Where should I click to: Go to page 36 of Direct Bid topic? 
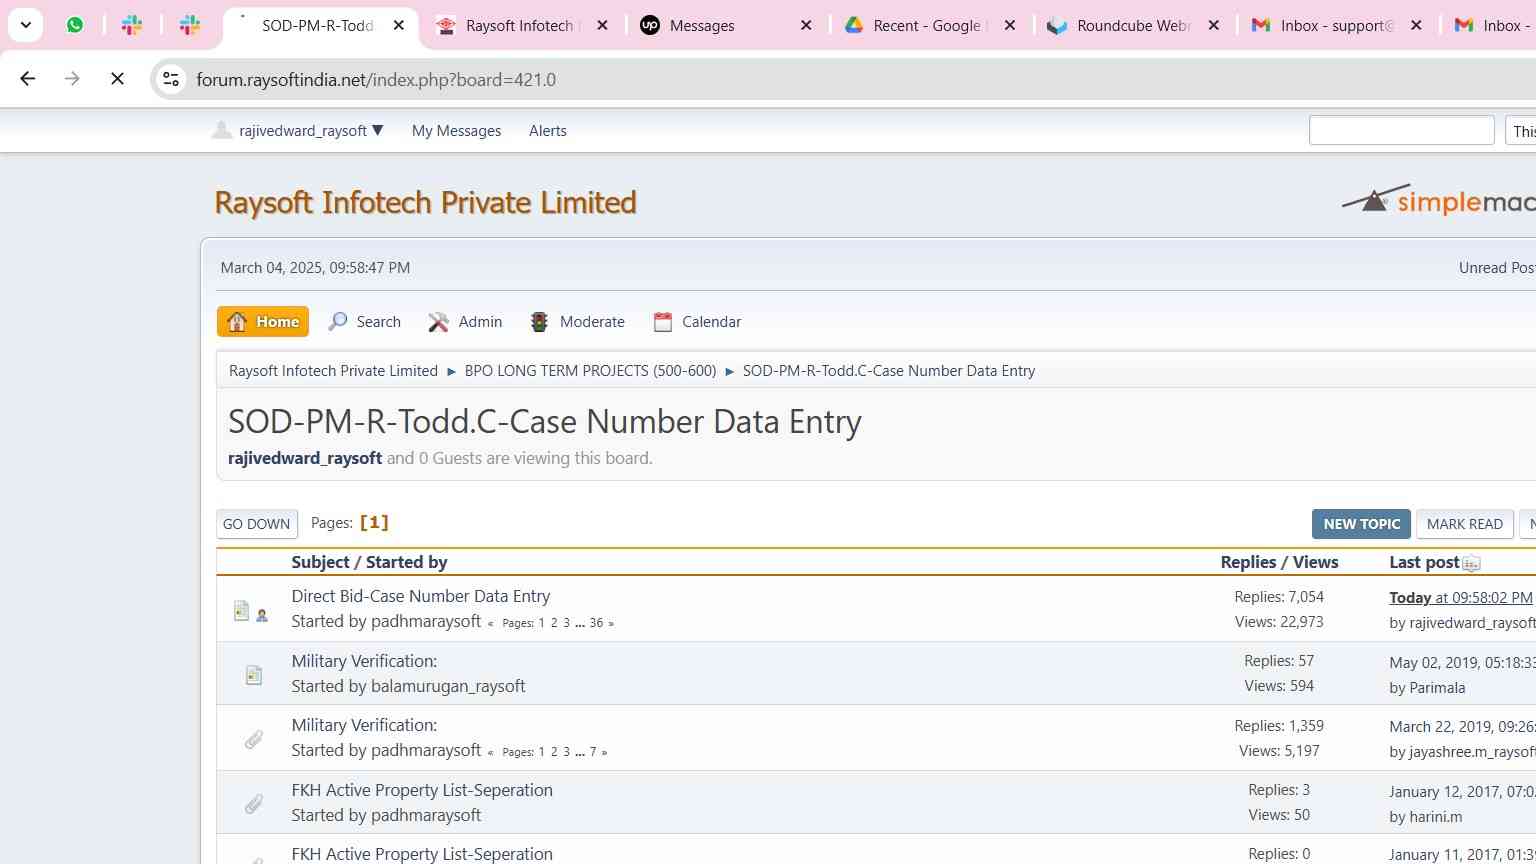point(596,623)
